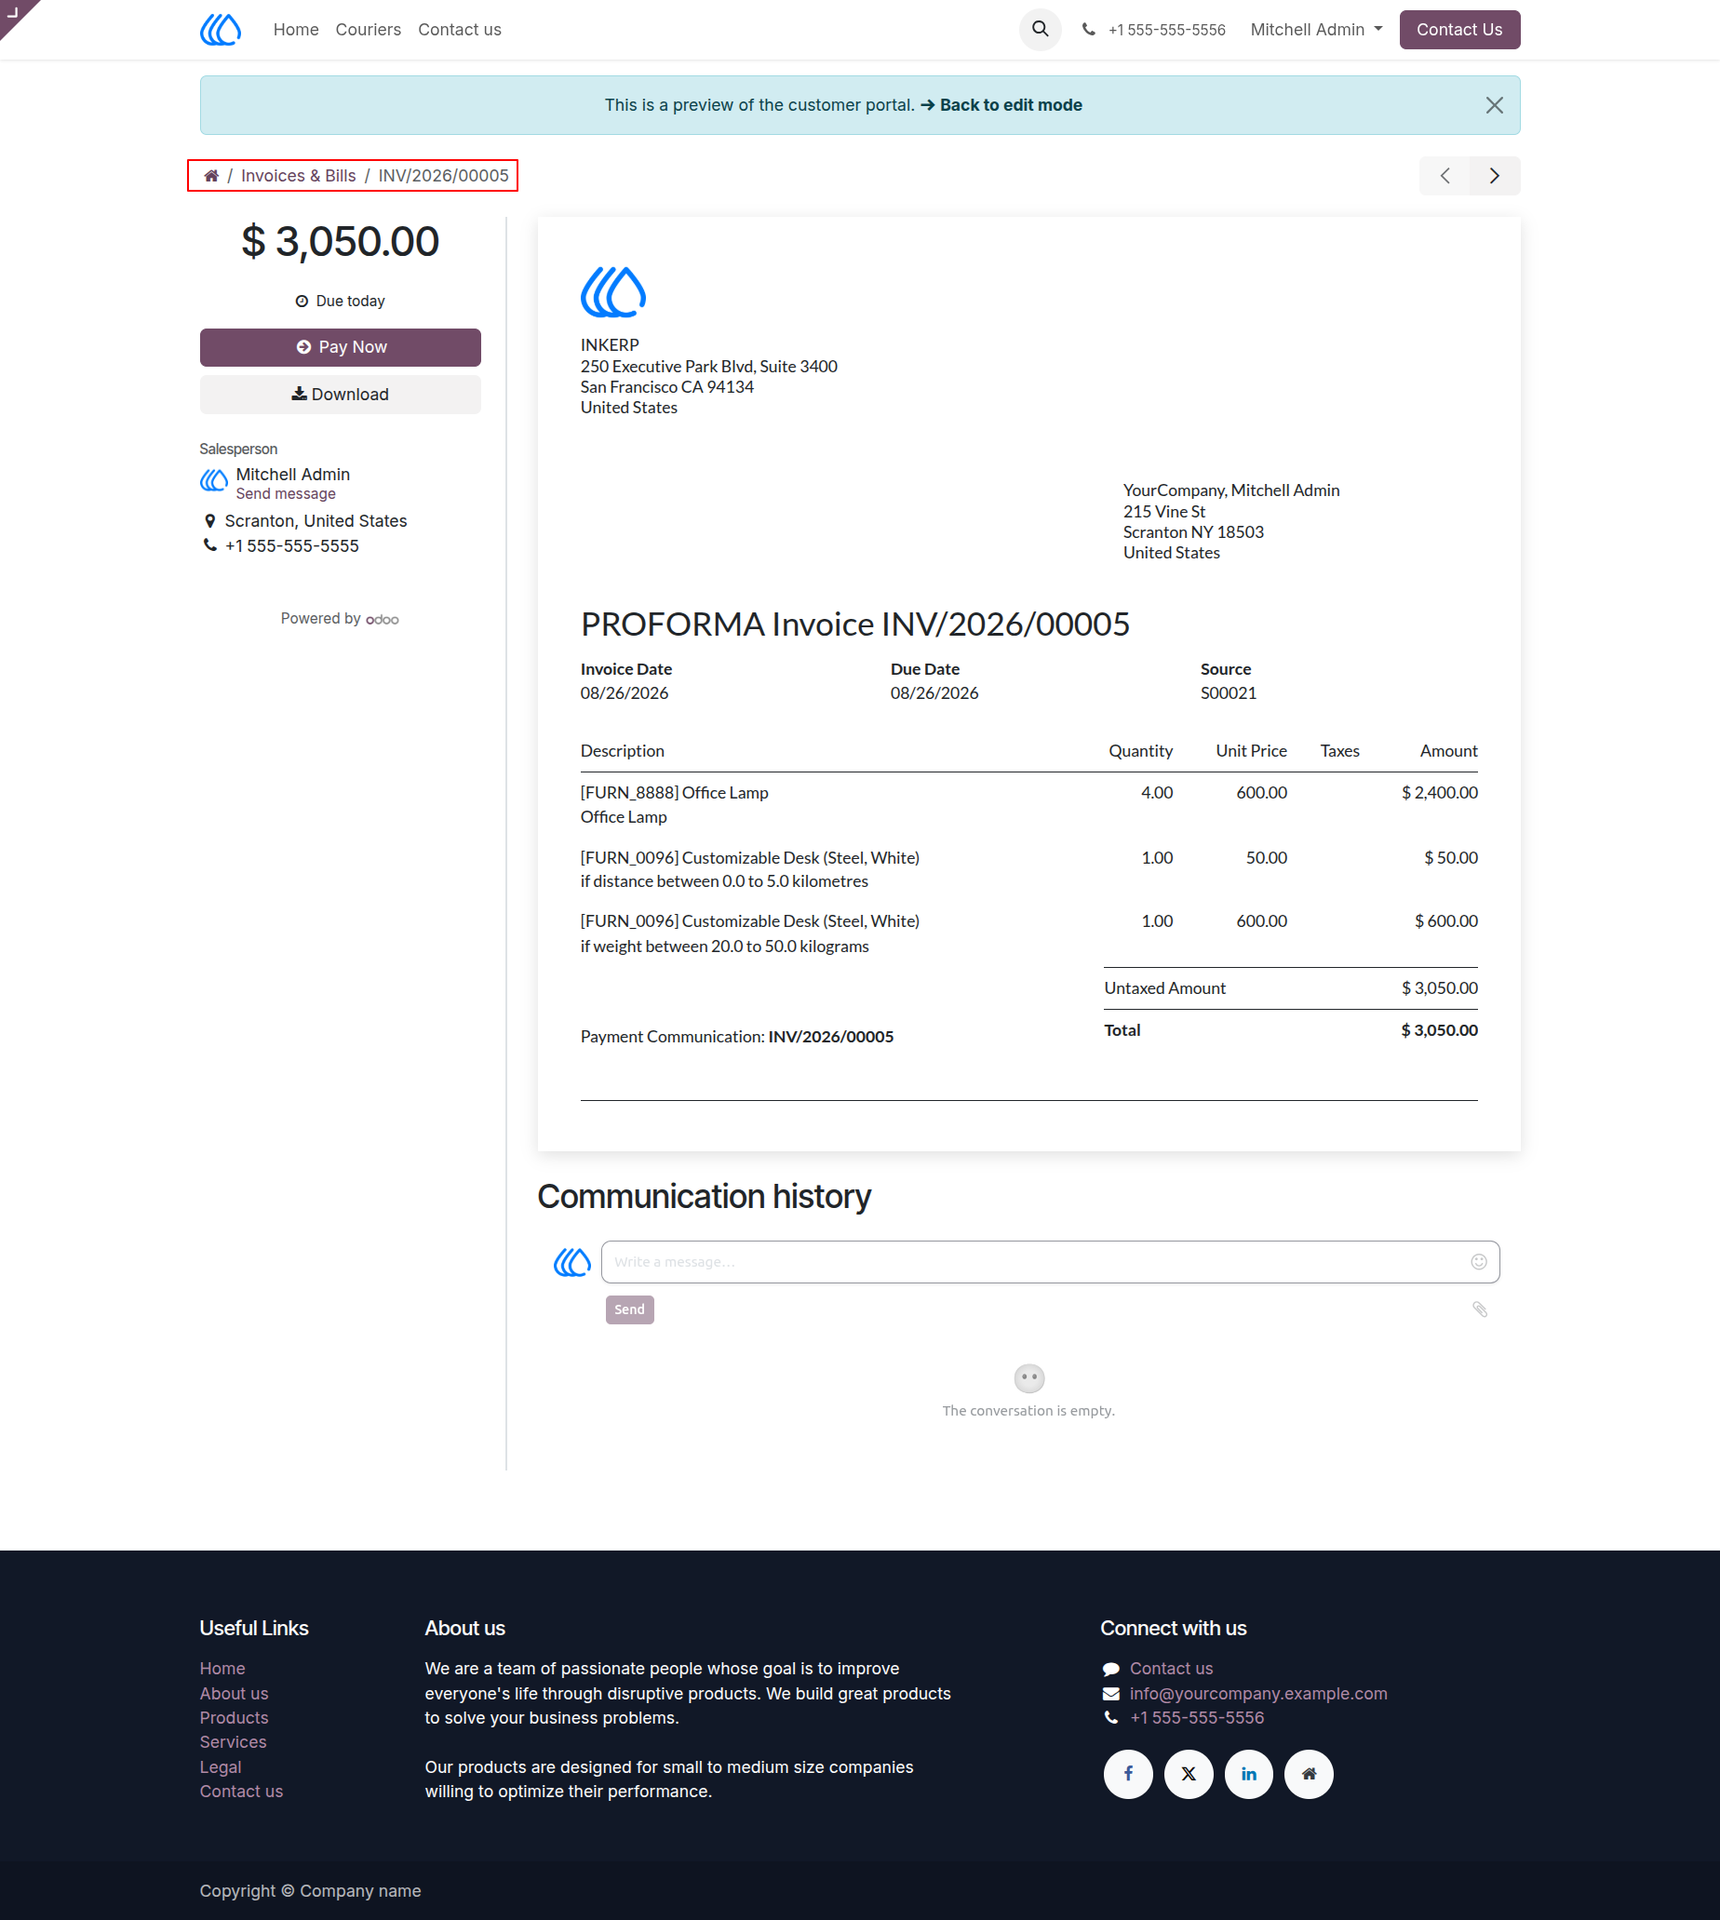Download the invoice
Viewport: 1720px width, 1920px height.
(x=340, y=394)
